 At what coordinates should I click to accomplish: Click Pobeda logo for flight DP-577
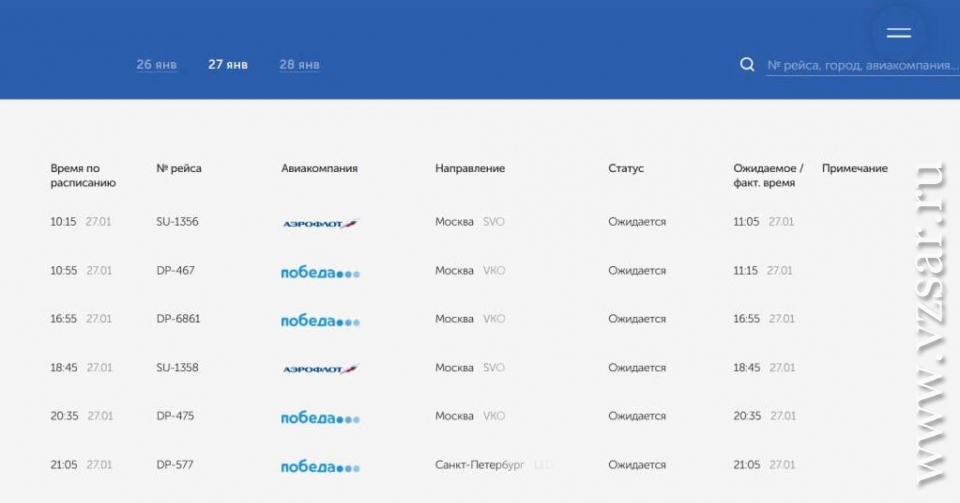click(x=320, y=466)
